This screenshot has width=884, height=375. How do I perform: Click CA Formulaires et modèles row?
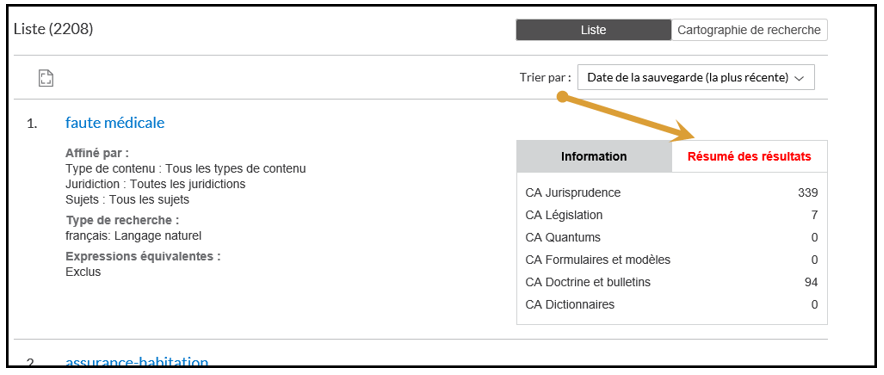click(671, 260)
